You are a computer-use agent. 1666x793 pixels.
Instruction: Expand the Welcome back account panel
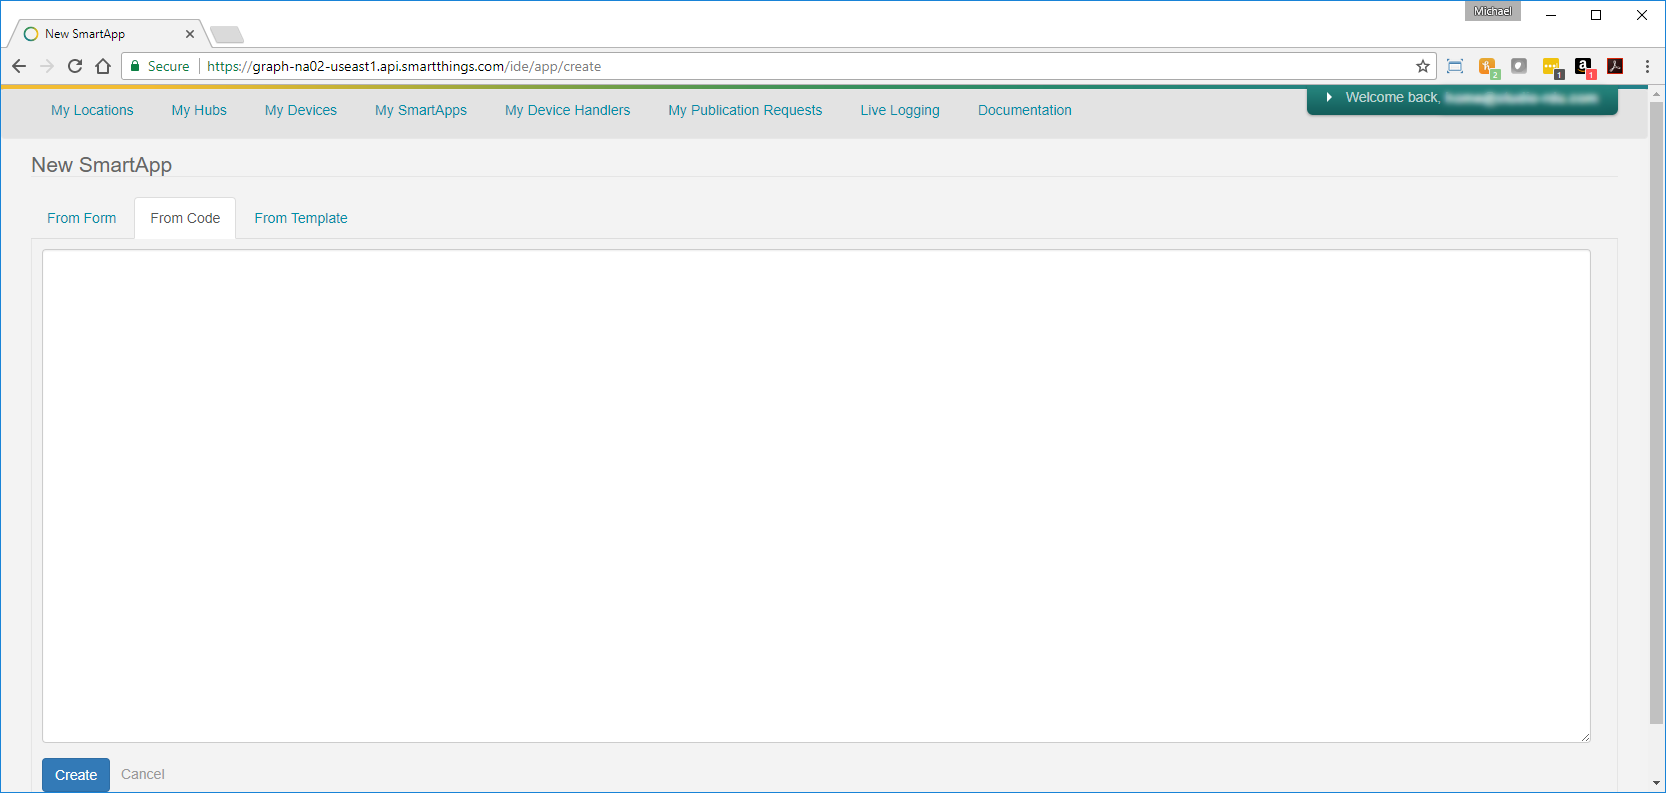pos(1462,98)
